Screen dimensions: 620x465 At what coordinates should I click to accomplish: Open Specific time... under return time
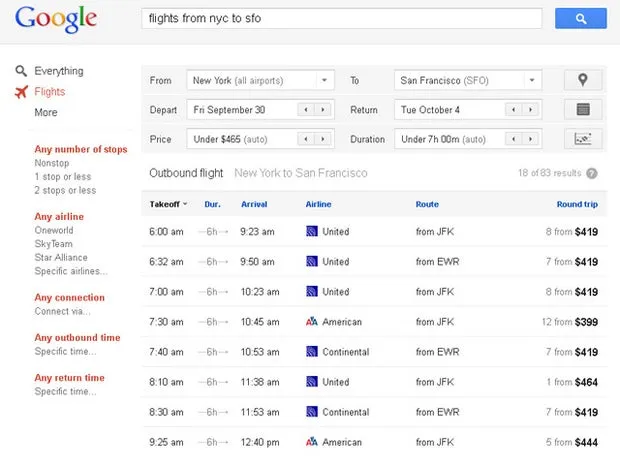point(65,391)
